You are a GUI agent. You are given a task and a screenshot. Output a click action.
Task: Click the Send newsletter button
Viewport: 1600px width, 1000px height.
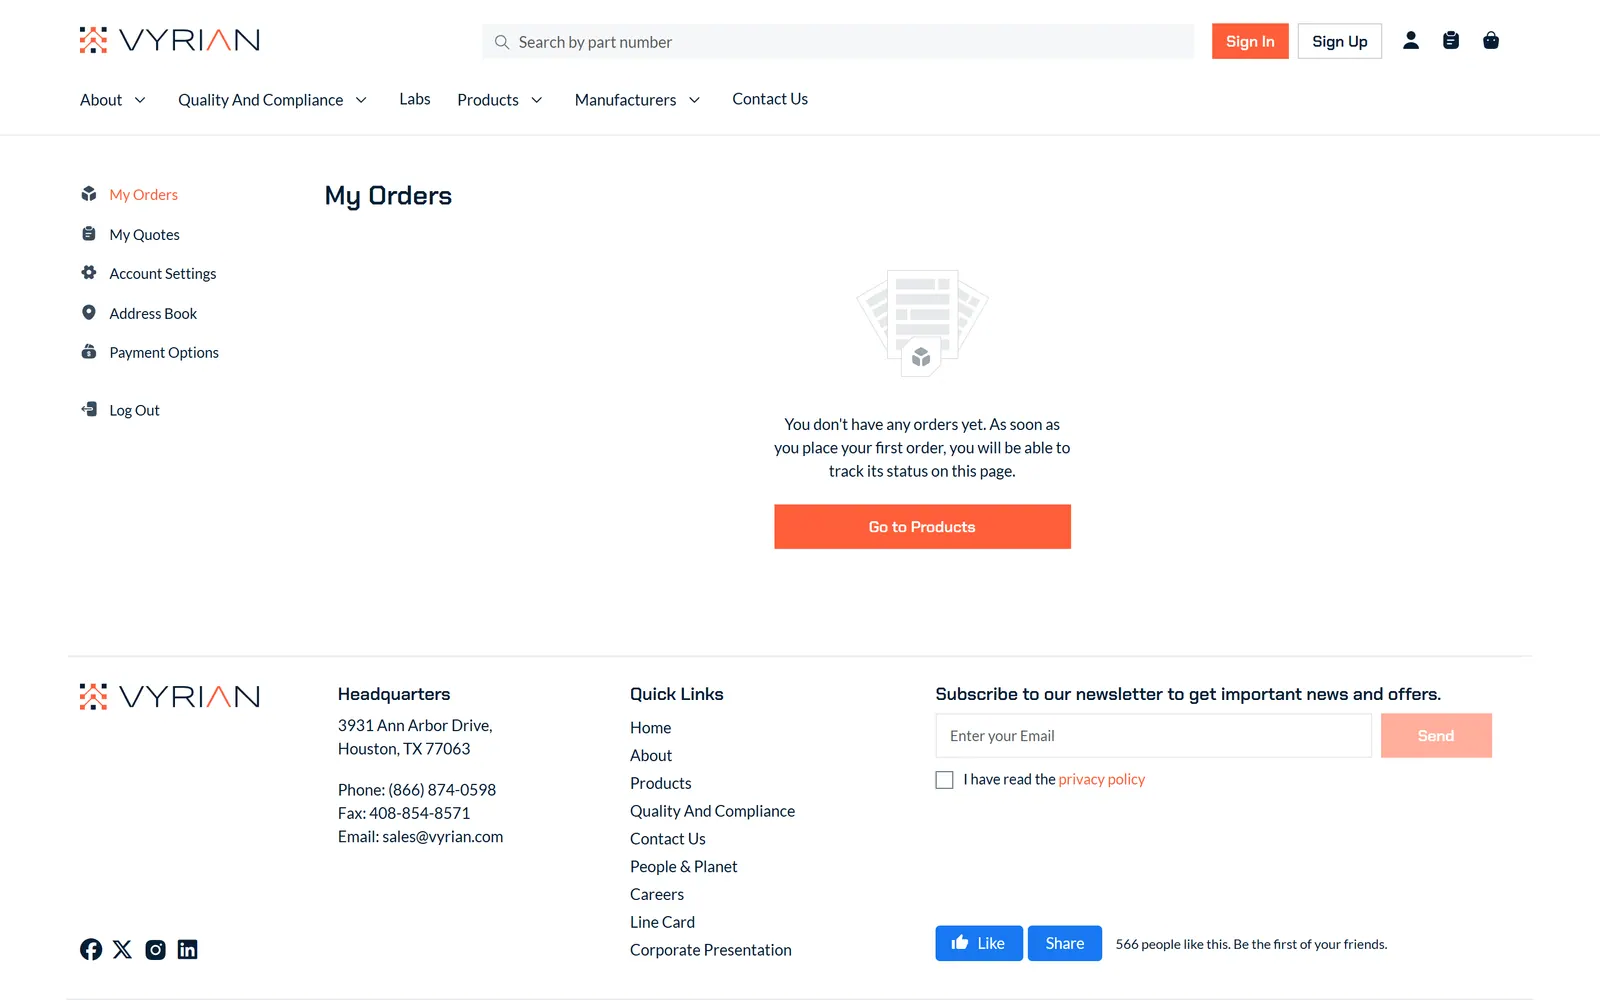[x=1436, y=735]
